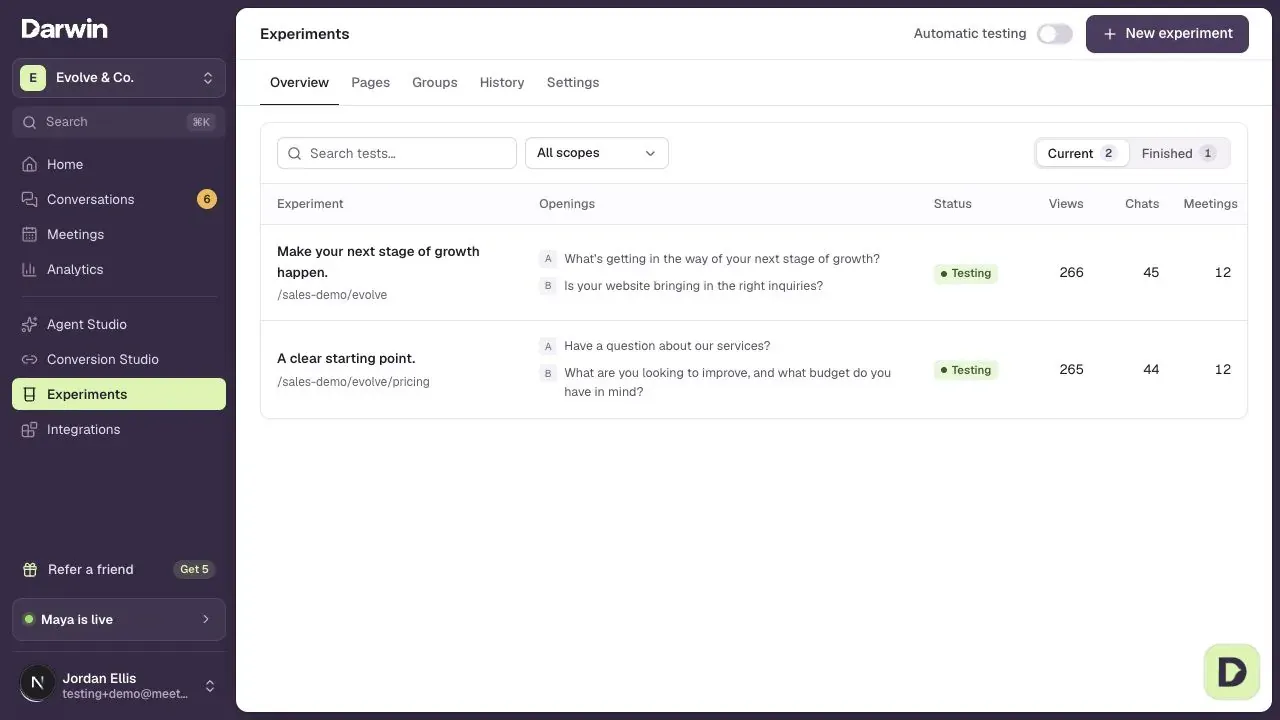This screenshot has height=720, width=1280.
Task: Open the 'Make your next stage of growth happen.' experiment
Action: pos(378,262)
